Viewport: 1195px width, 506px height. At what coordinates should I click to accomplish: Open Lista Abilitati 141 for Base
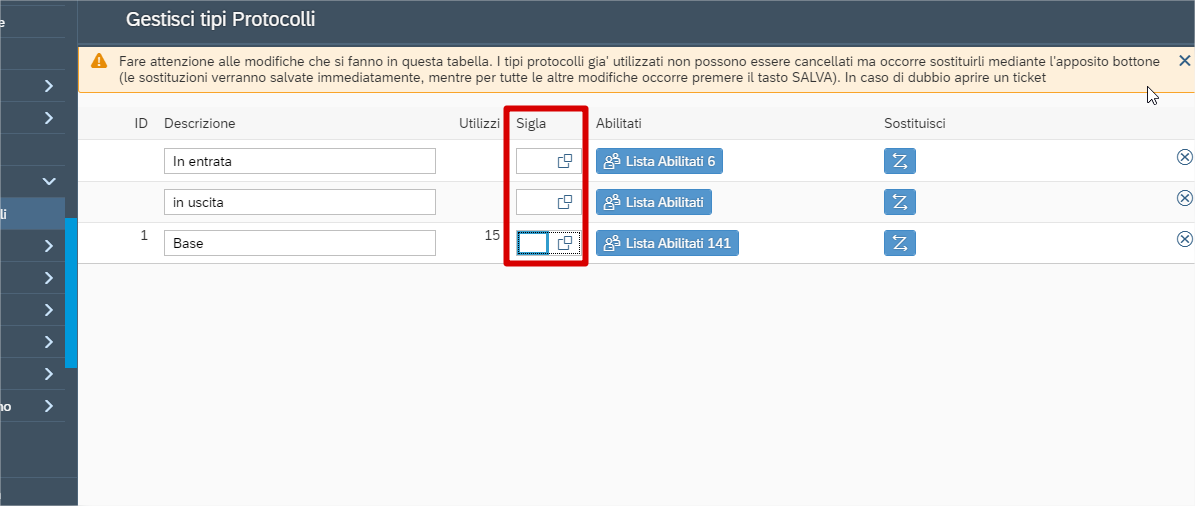(667, 243)
